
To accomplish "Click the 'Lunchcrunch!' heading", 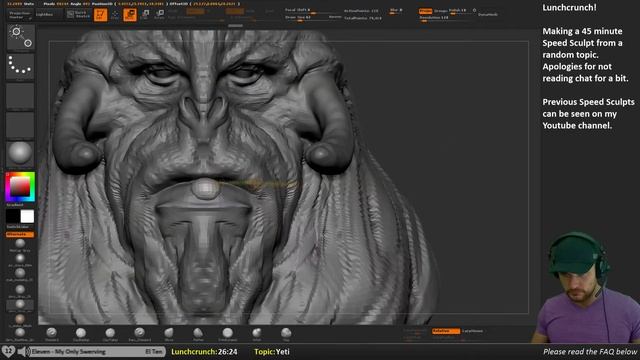I will pyautogui.click(x=569, y=7).
